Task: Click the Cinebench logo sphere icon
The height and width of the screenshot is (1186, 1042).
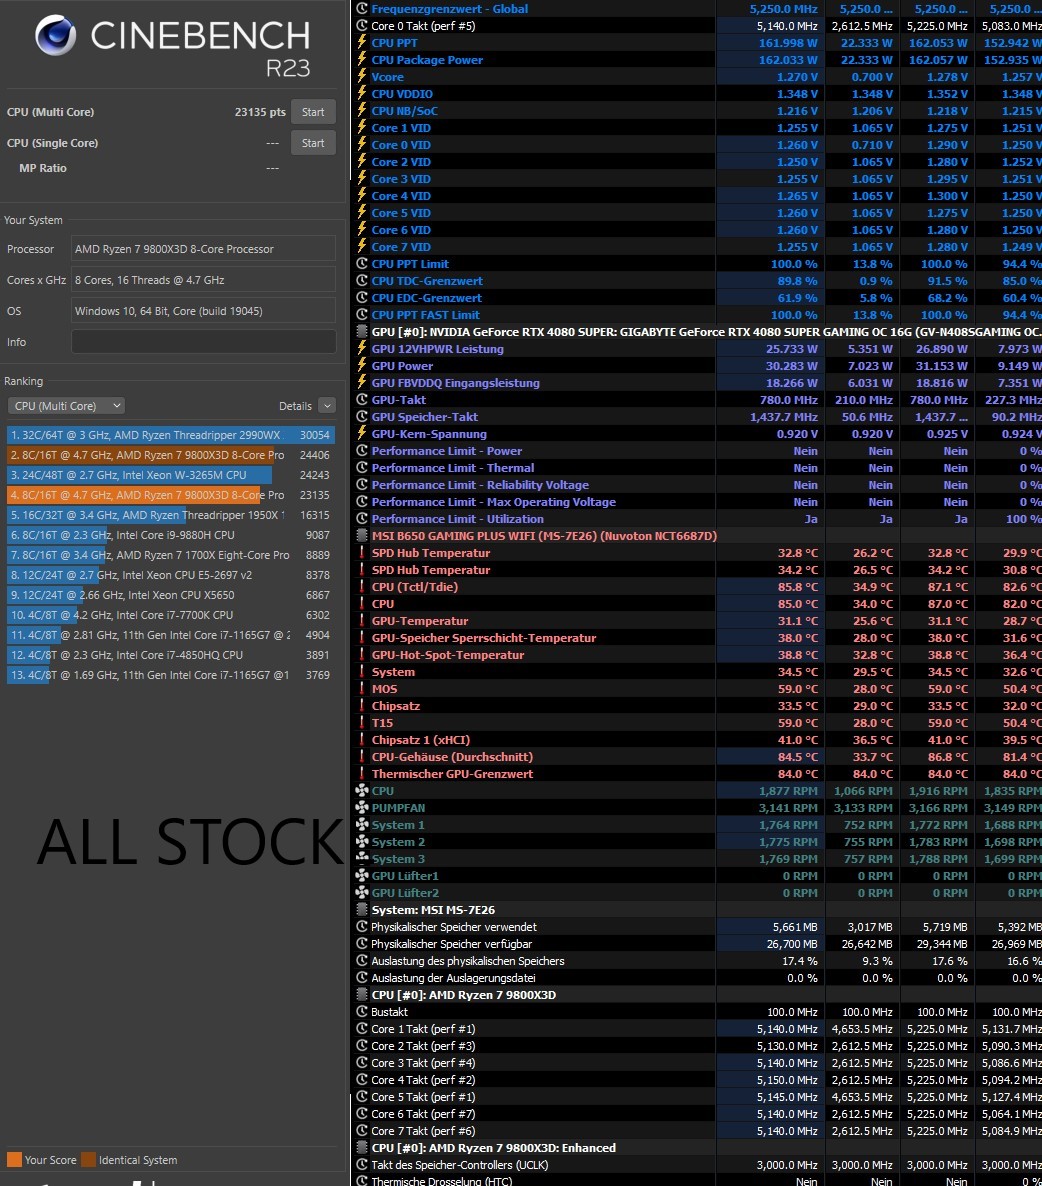Action: 56,36
